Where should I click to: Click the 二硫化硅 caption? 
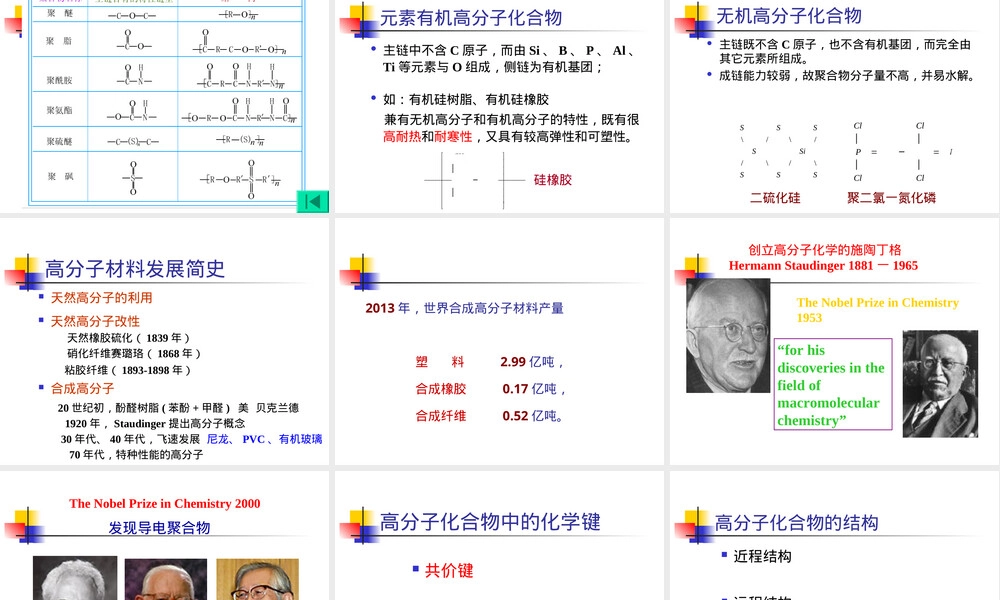coord(775,198)
